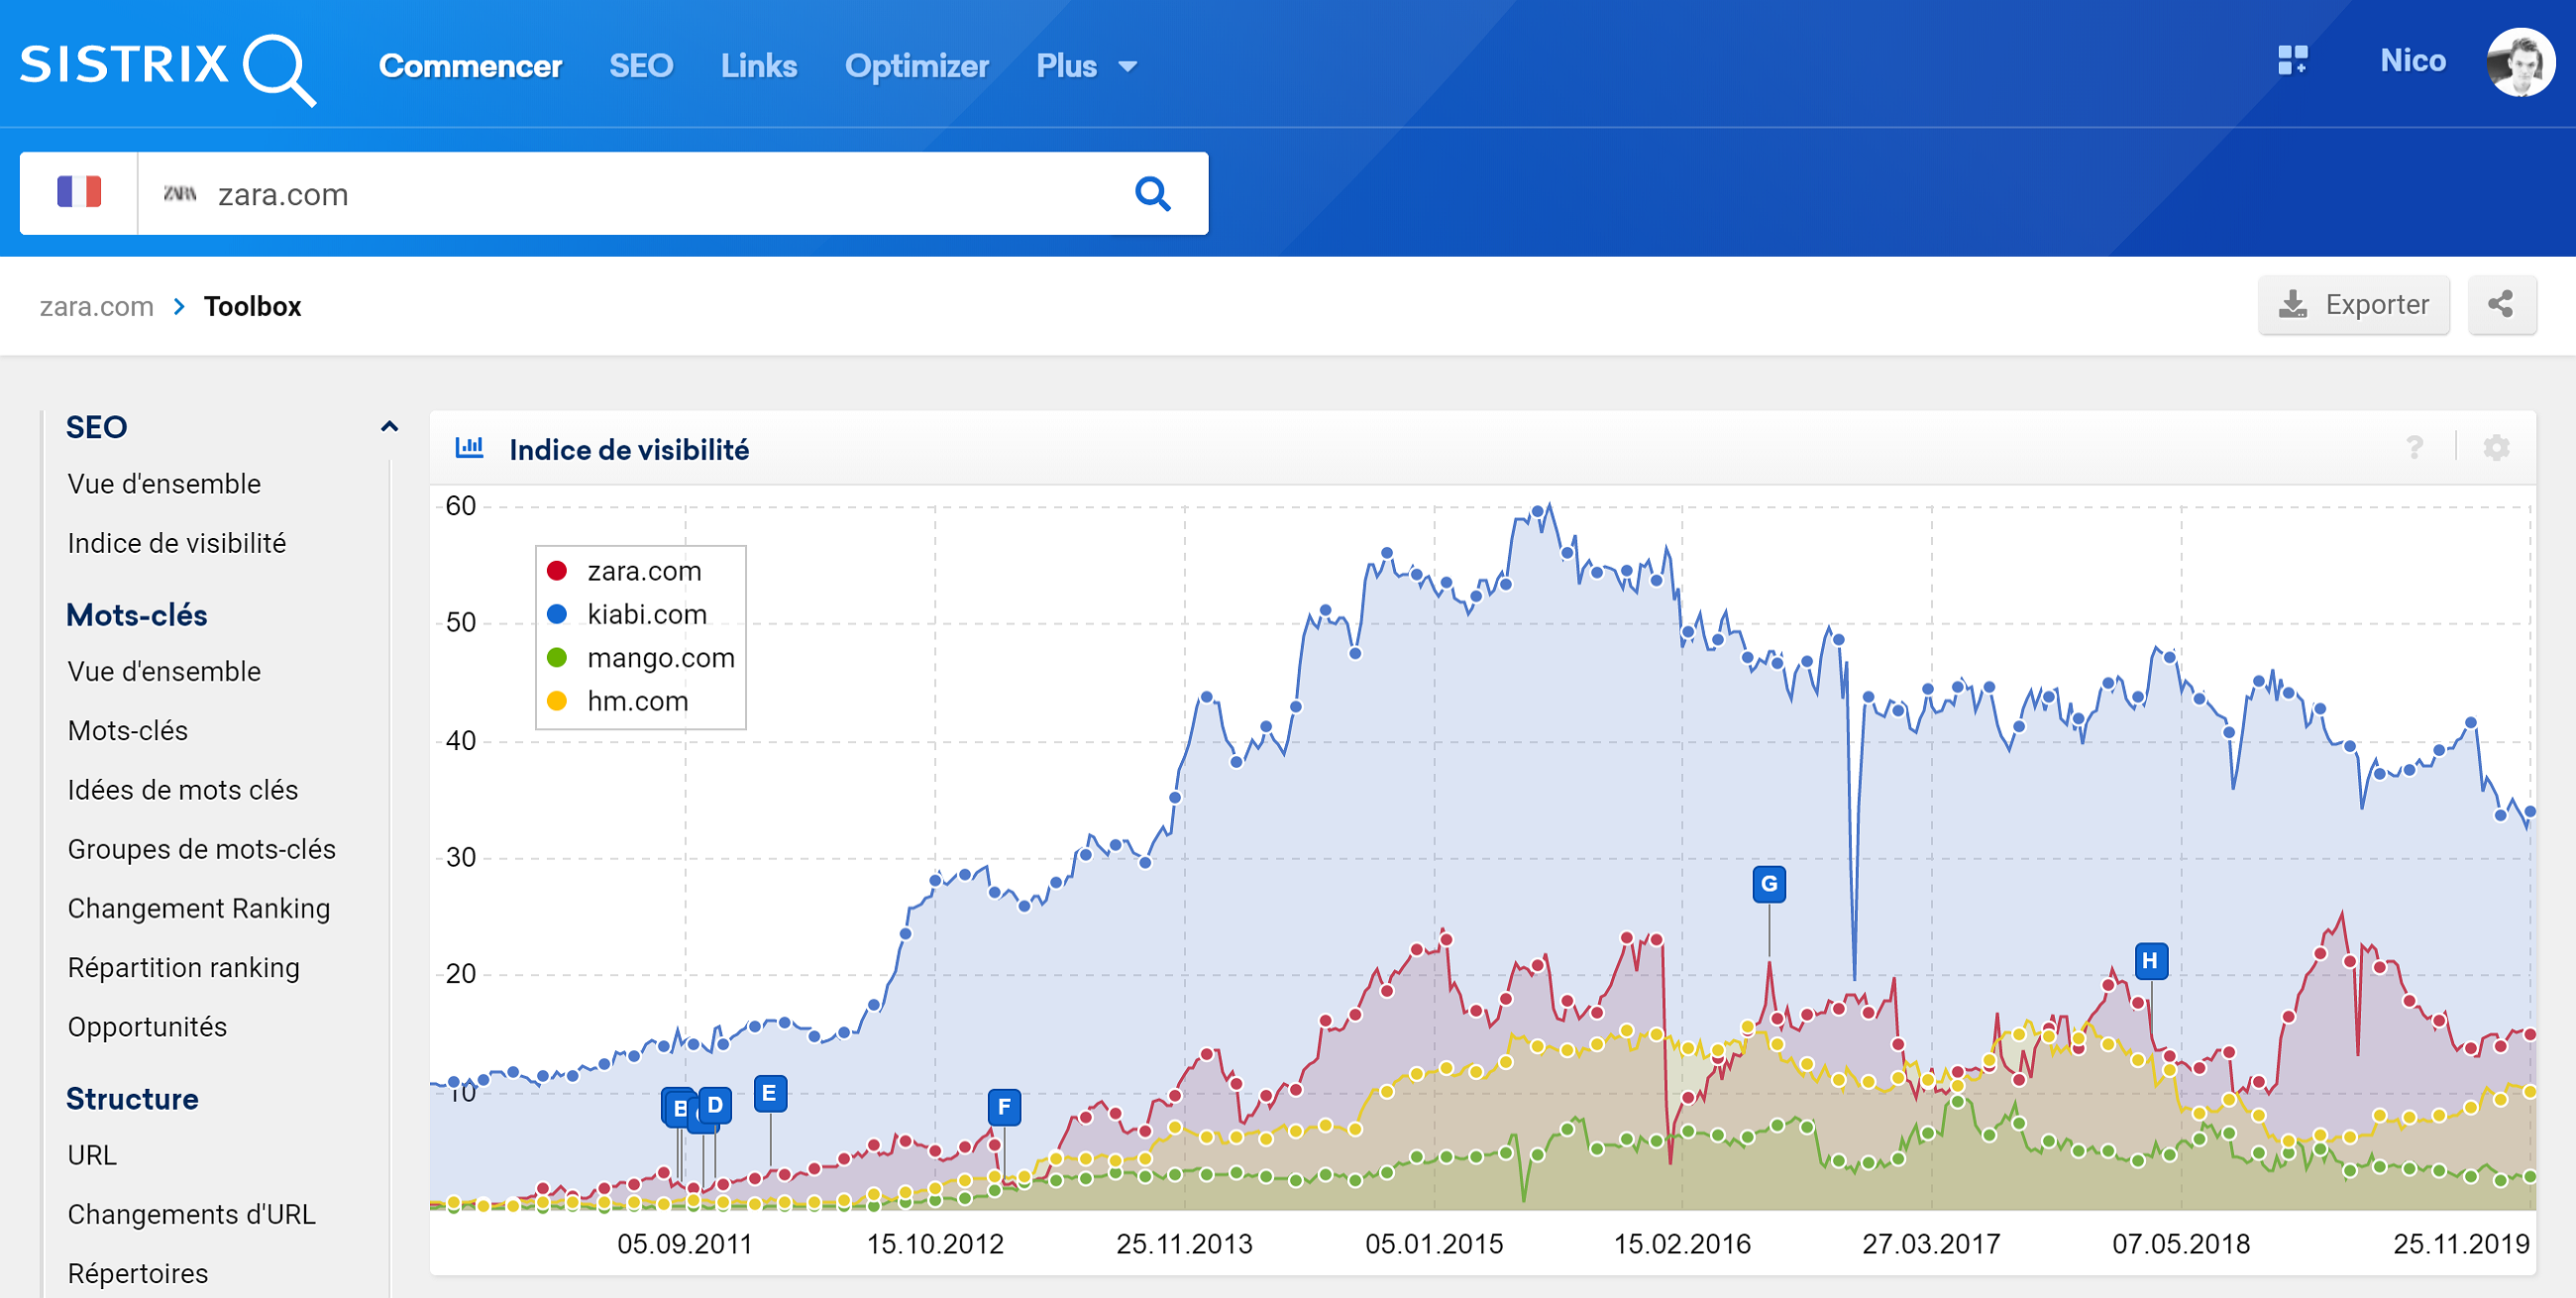2576x1298 pixels.
Task: Click the Toolbox breadcrumb
Action: point(252,306)
